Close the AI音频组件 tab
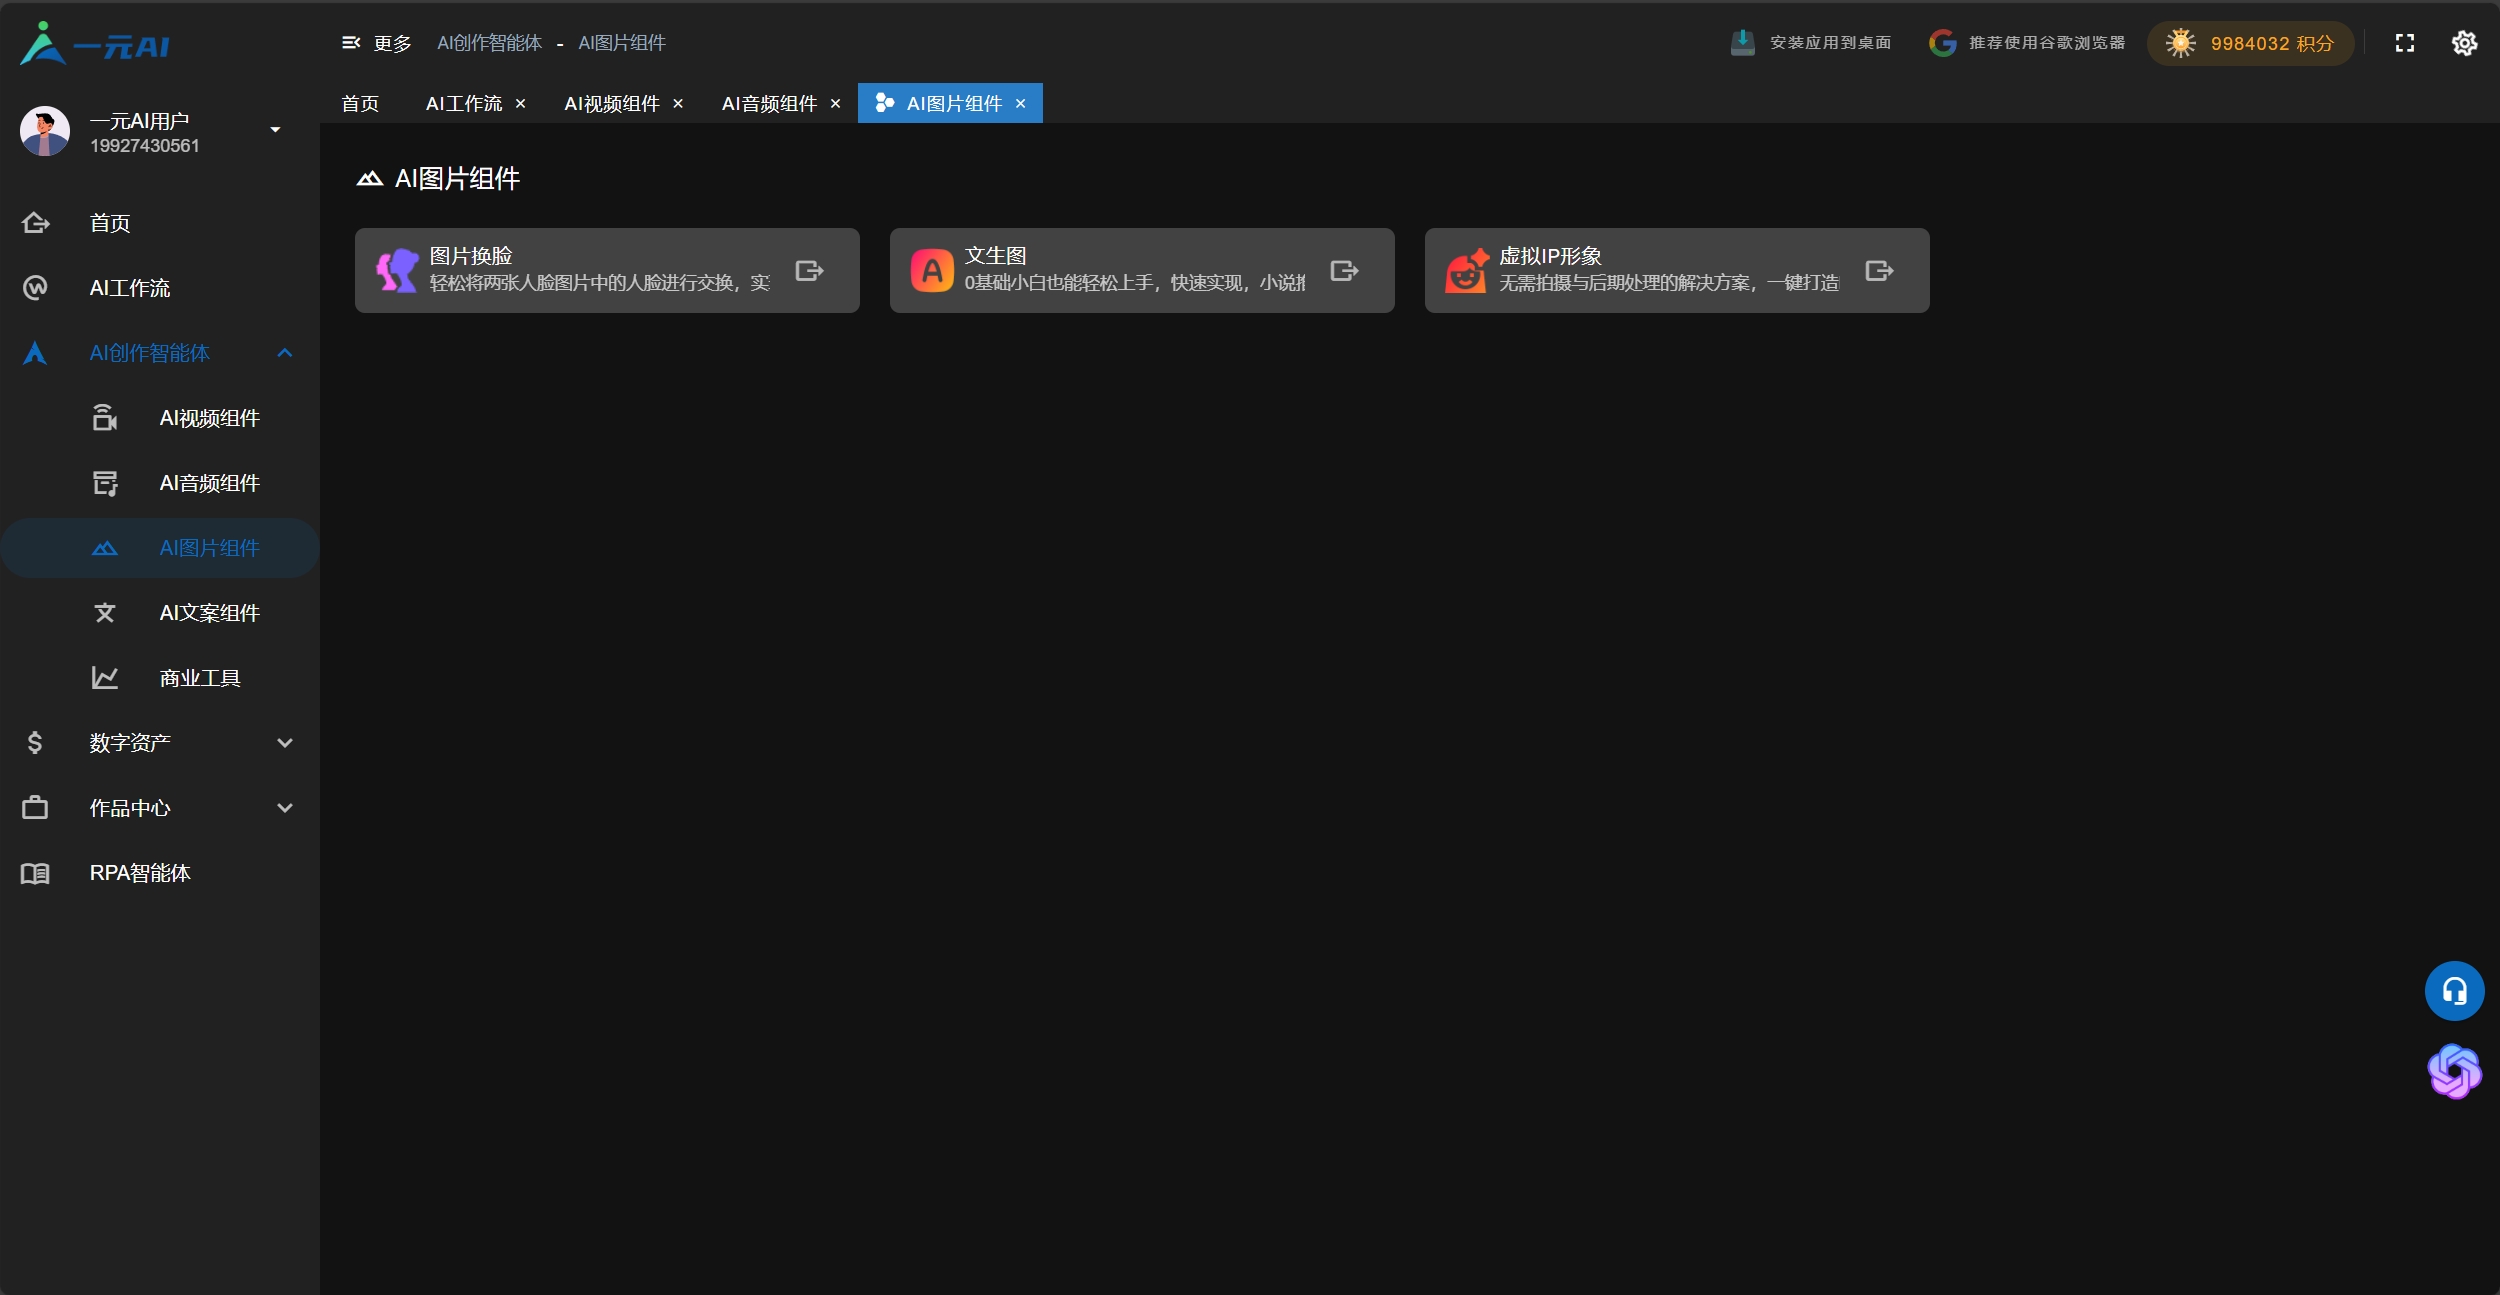The image size is (2500, 1295). (x=835, y=104)
